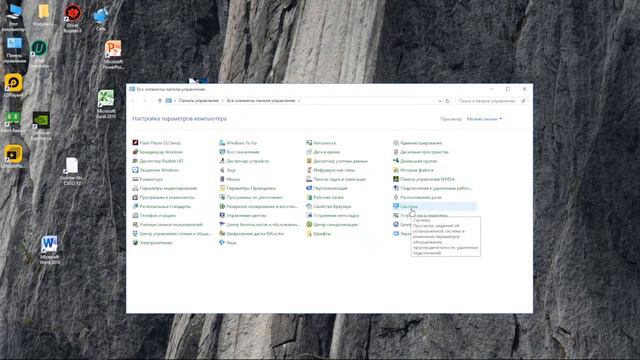The height and width of the screenshot is (360, 640).
Task: Open Fonts (Шрифты) item
Action: (319, 233)
